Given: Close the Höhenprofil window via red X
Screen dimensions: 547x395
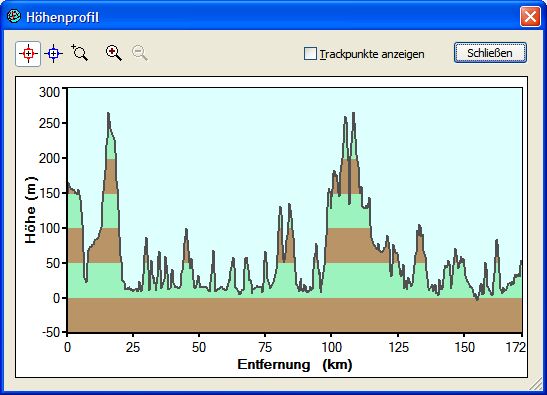Looking at the screenshot, I should [530, 16].
